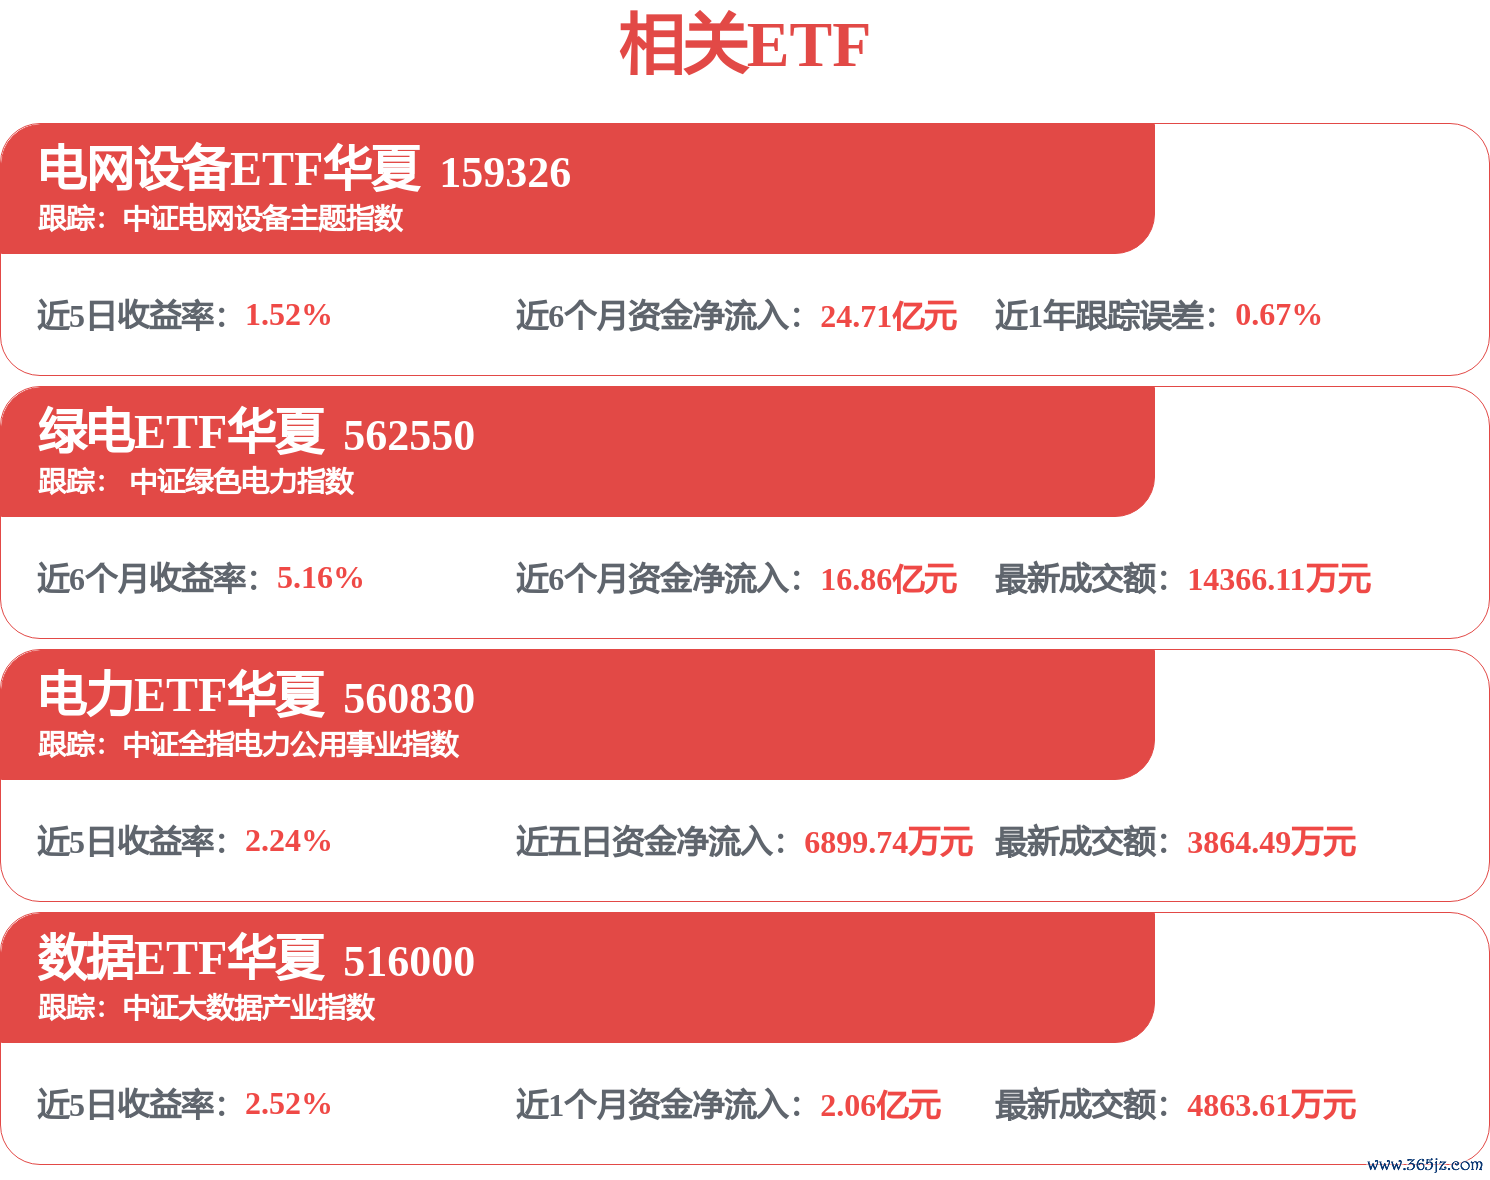Click the 相关ETF title heading

point(744,45)
